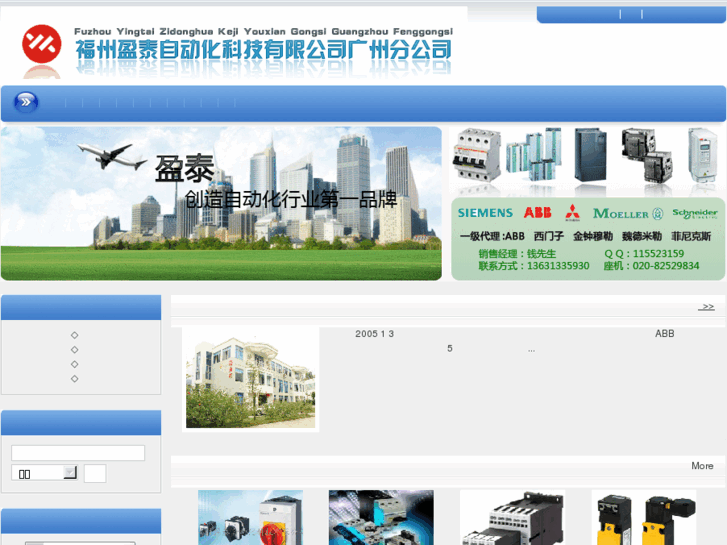Click the '菲尼克斯' brand text
The image size is (727, 545).
point(691,237)
